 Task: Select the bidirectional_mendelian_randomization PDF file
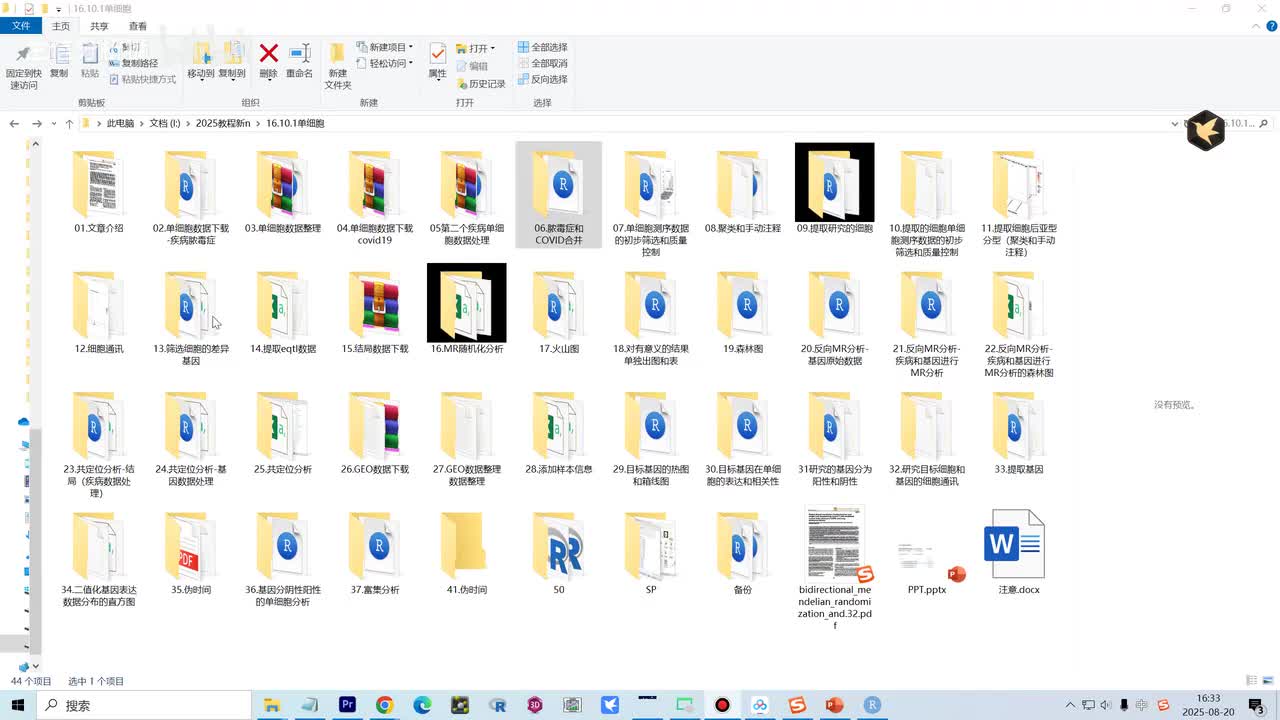point(835,568)
